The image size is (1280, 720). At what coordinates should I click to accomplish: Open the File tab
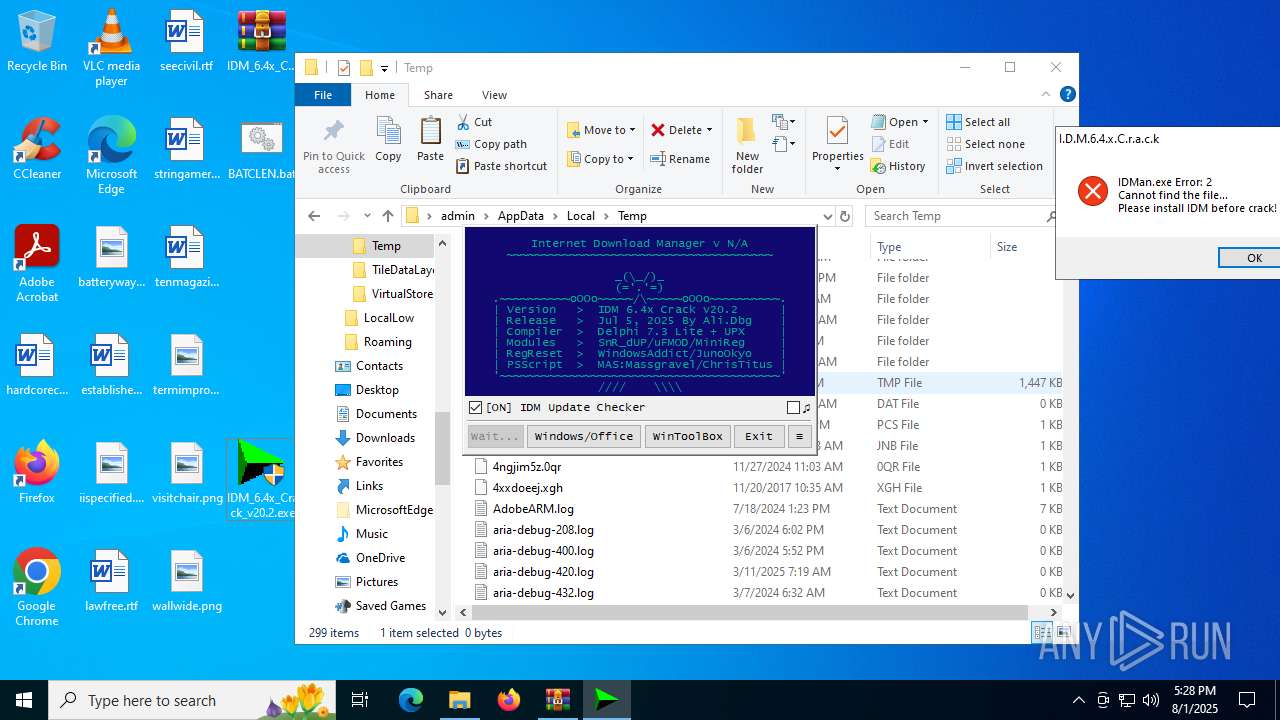tap(323, 95)
